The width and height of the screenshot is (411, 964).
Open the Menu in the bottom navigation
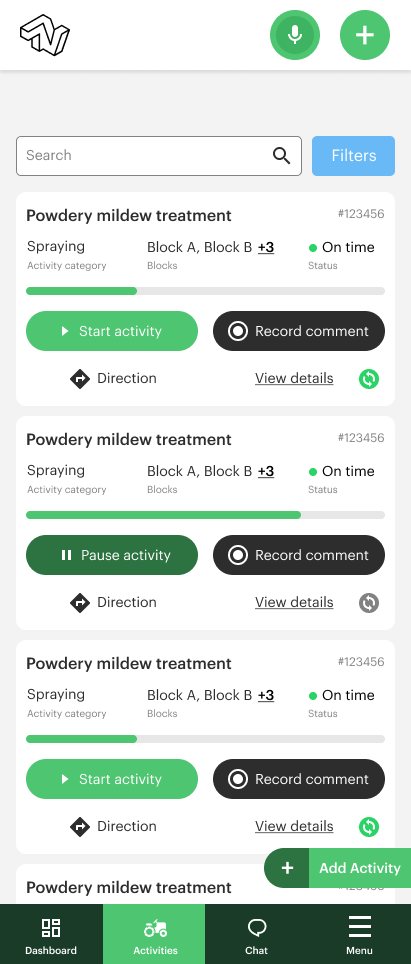(x=359, y=934)
